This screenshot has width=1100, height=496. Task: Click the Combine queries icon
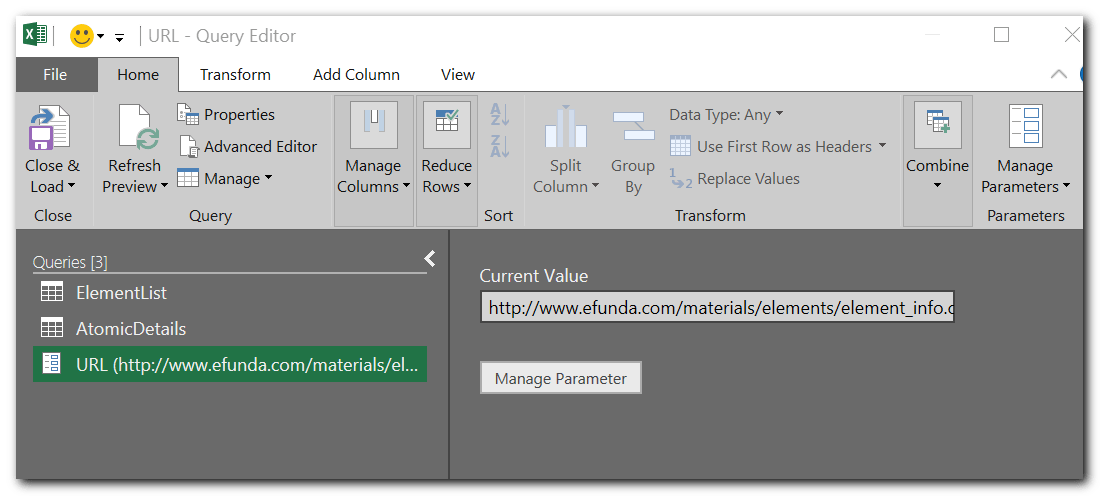pos(937,125)
